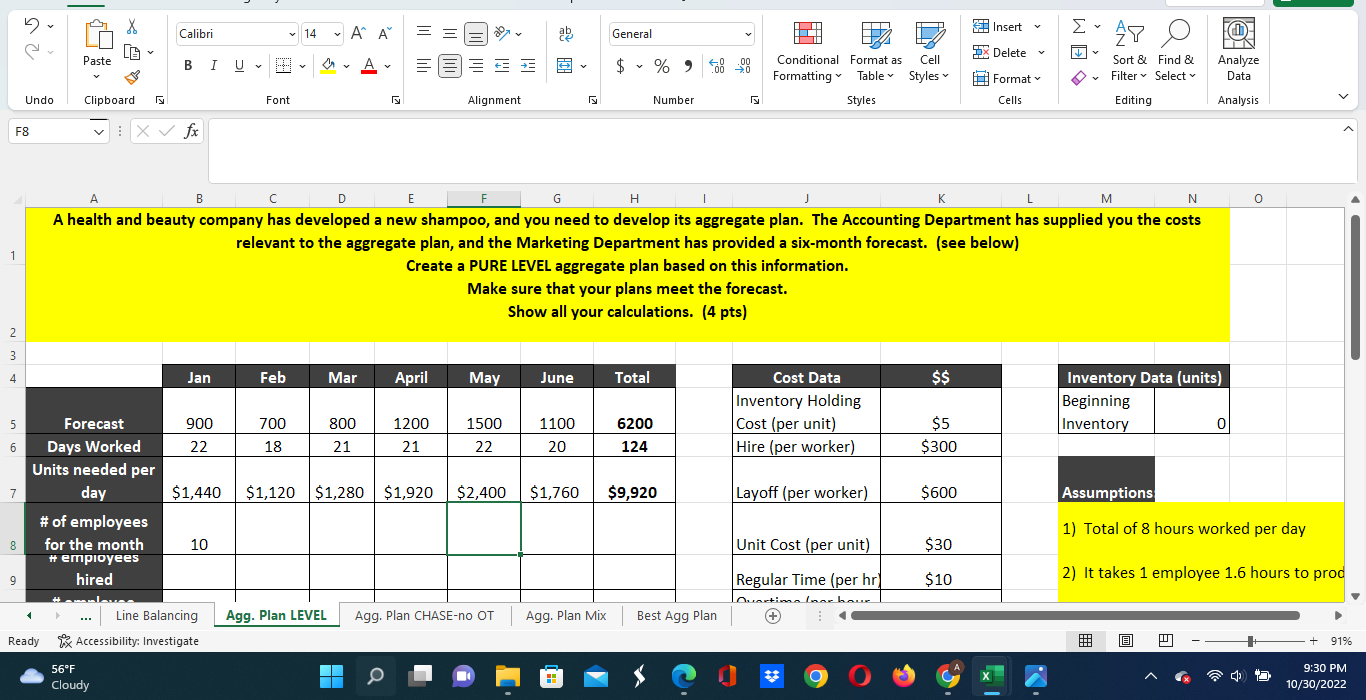The width and height of the screenshot is (1366, 700).
Task: Open Windows Start menu
Action: (x=330, y=677)
